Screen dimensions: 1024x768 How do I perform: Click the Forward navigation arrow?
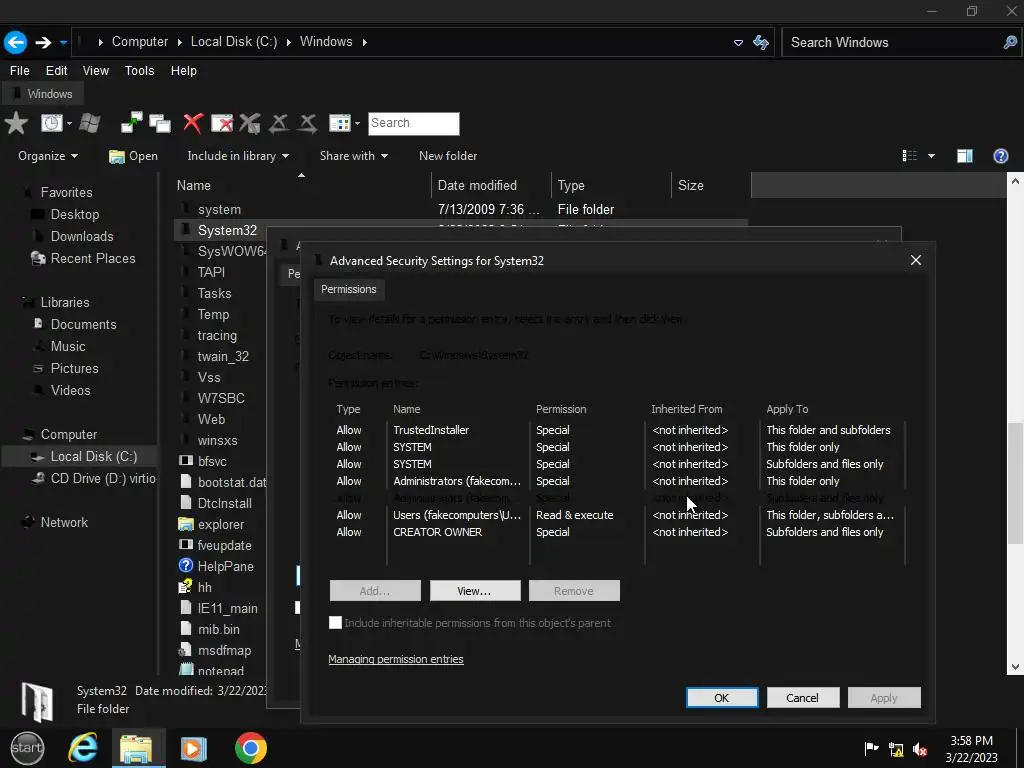(x=43, y=42)
